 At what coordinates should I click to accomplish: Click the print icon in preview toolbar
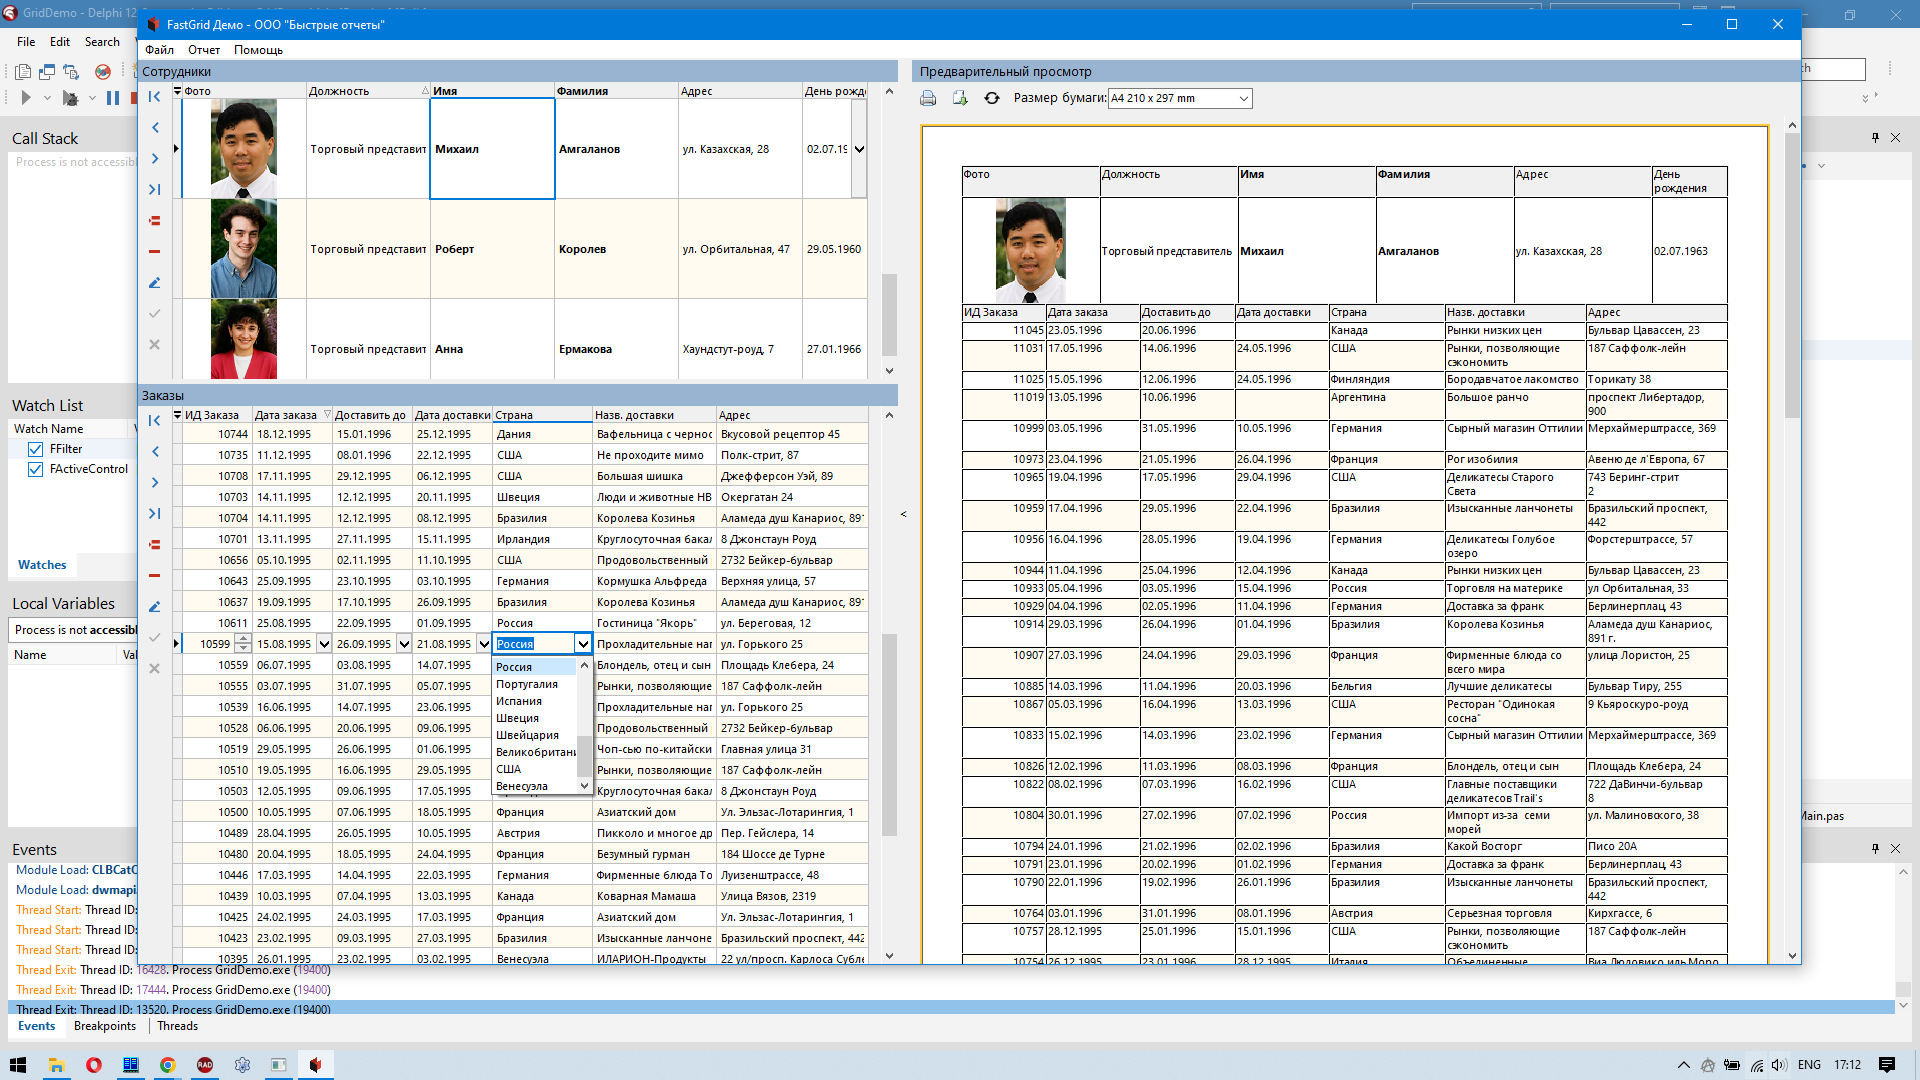point(928,98)
